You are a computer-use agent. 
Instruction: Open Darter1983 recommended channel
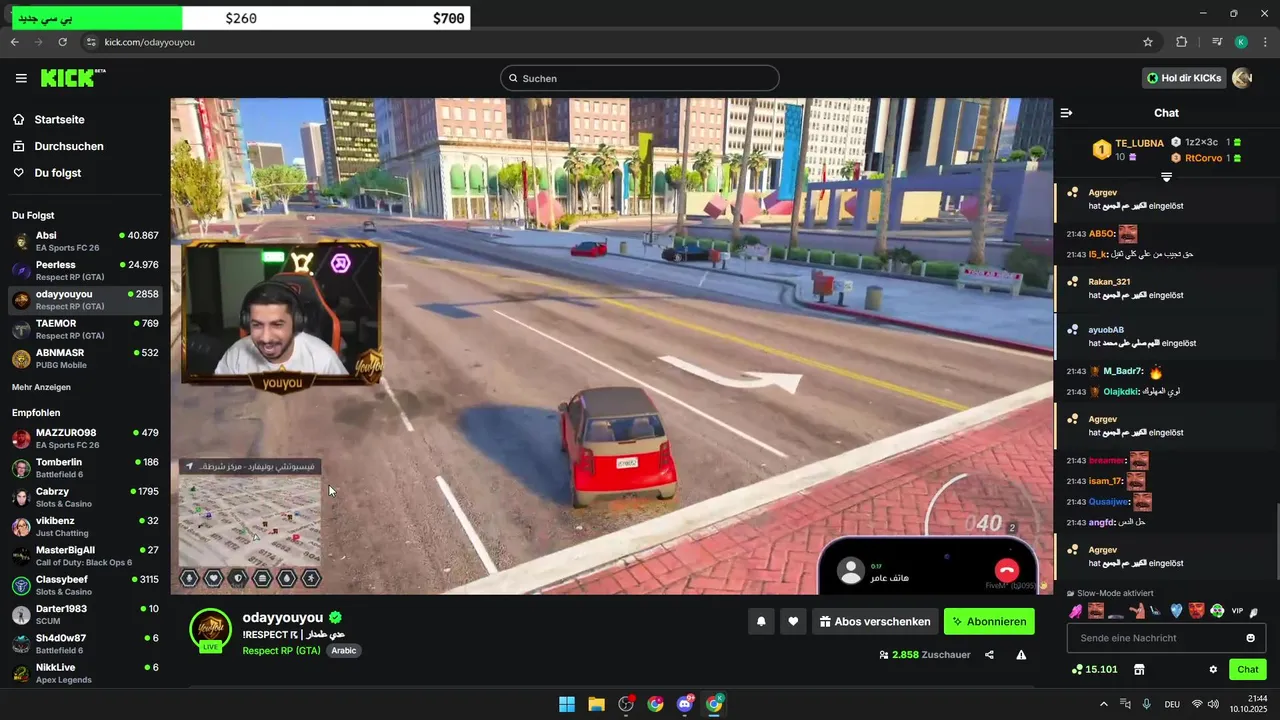pyautogui.click(x=85, y=615)
